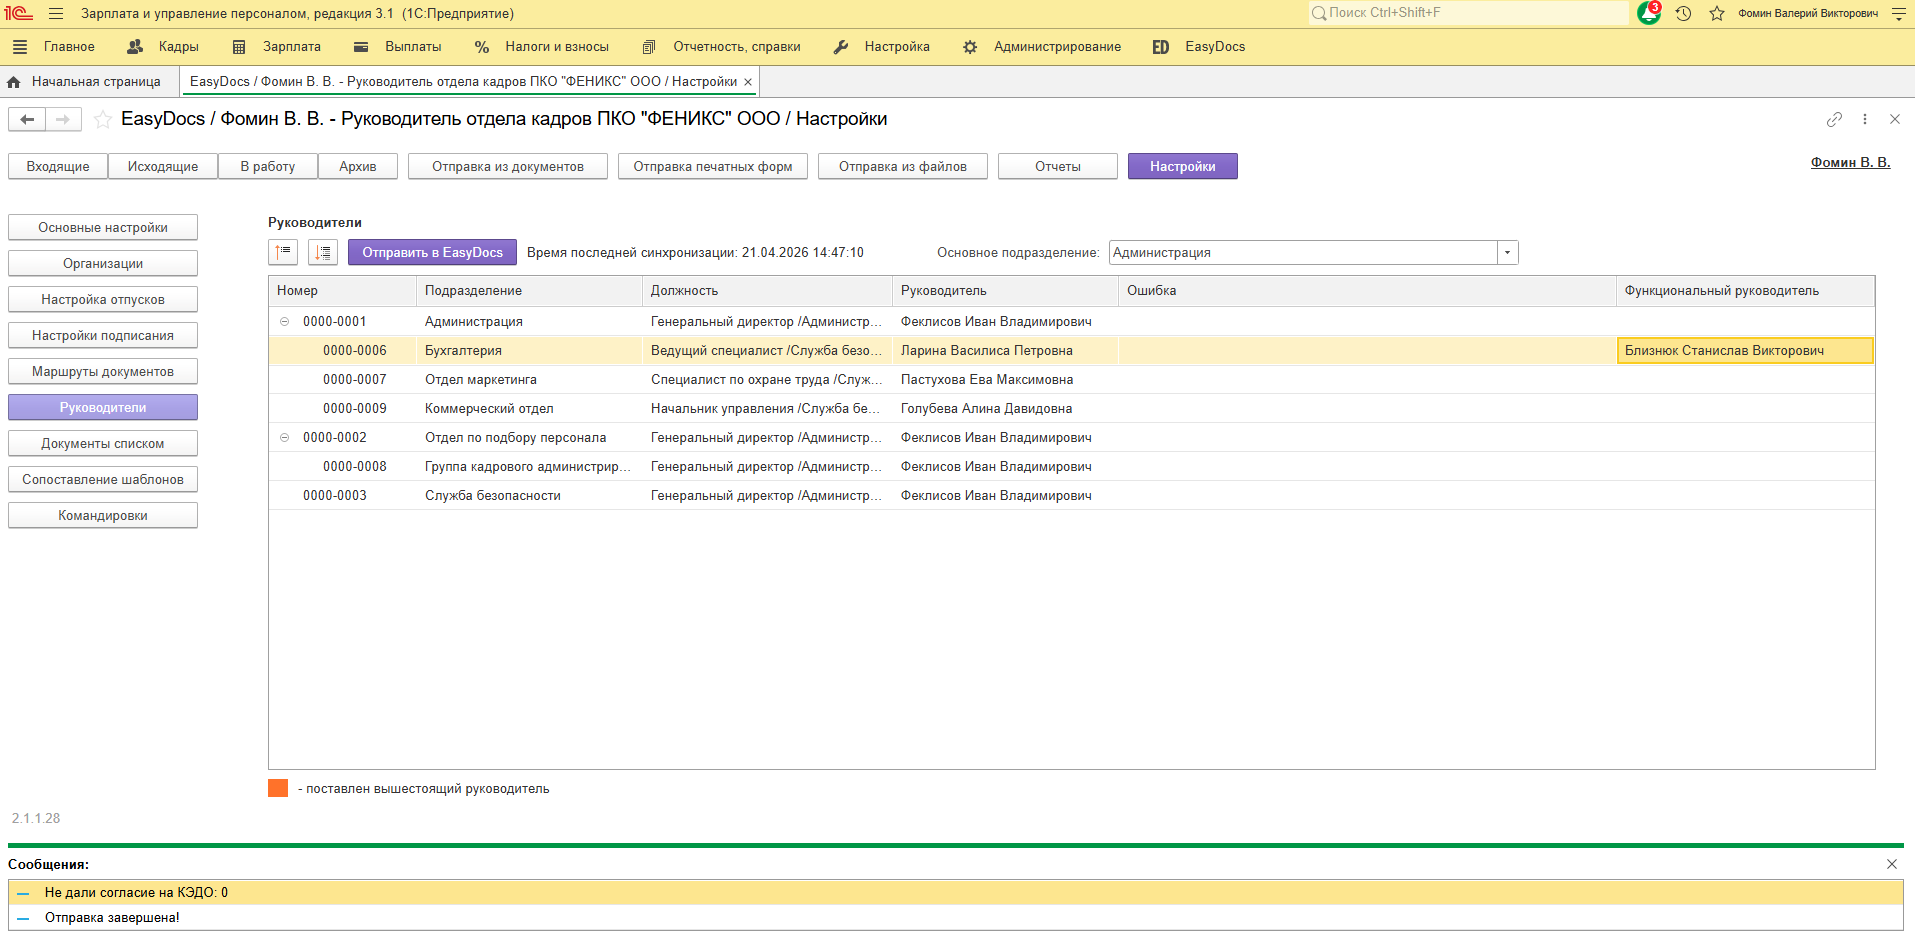The height and width of the screenshot is (939, 1915).
Task: Go back with the left arrow
Action: point(27,120)
